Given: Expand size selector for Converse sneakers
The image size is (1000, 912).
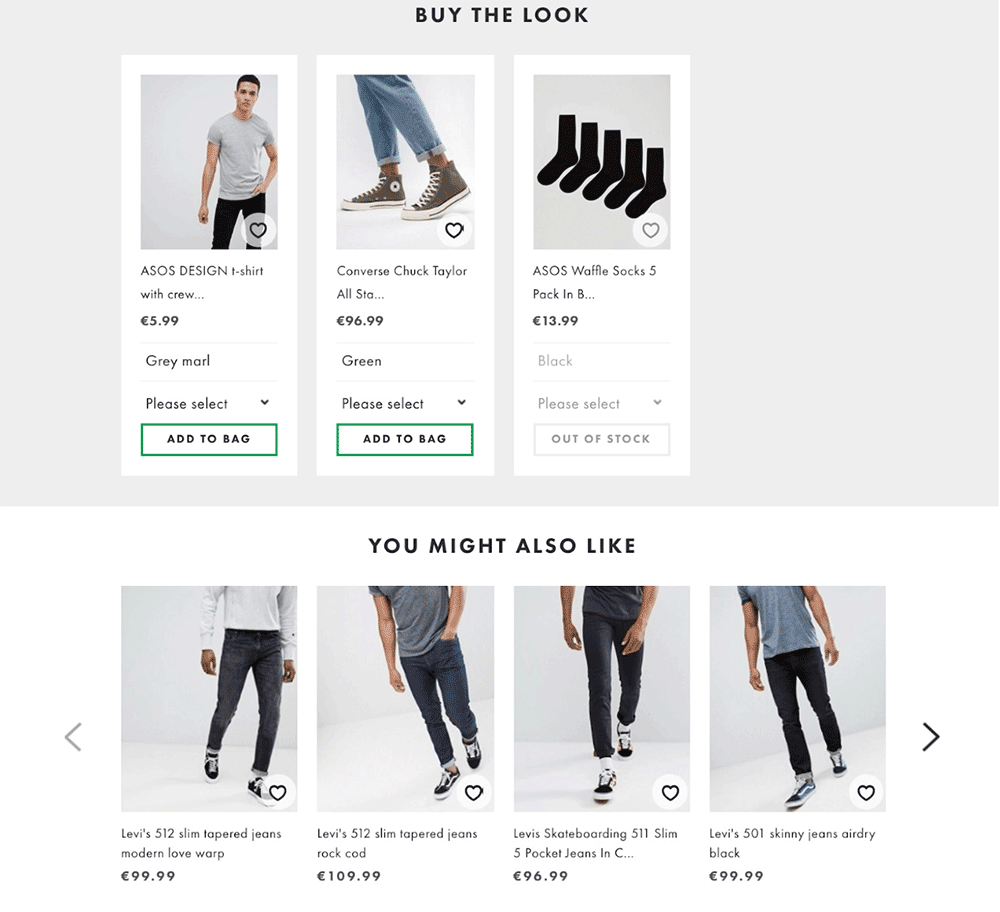Looking at the screenshot, I should coord(404,403).
